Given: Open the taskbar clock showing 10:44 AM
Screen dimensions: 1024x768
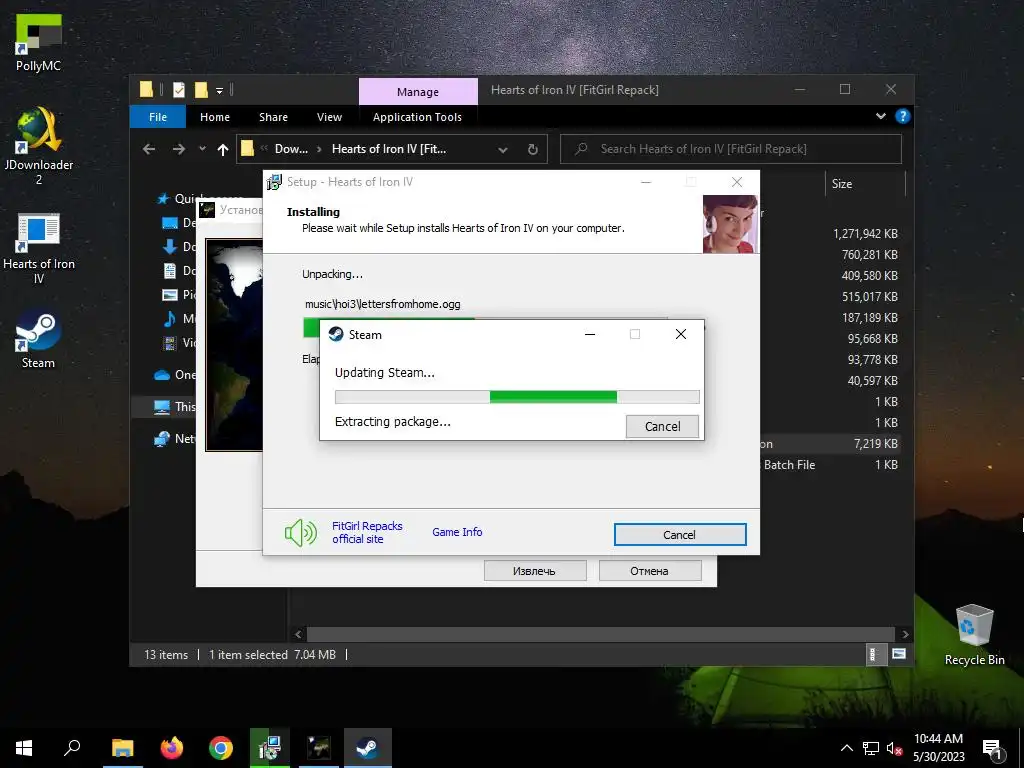Looking at the screenshot, I should pyautogui.click(x=938, y=748).
